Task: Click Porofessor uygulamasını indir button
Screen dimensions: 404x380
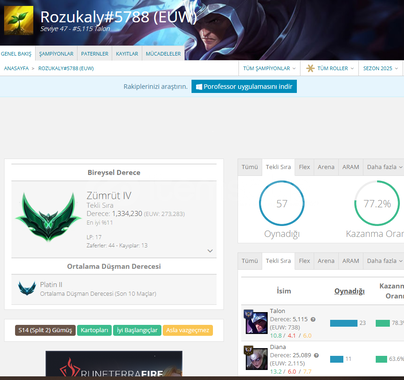Action: tap(244, 87)
